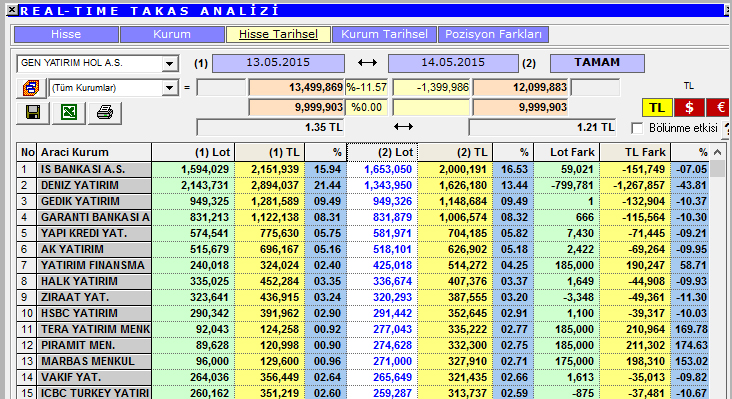
Task: Sort by TL Fark column header
Action: coord(635,152)
